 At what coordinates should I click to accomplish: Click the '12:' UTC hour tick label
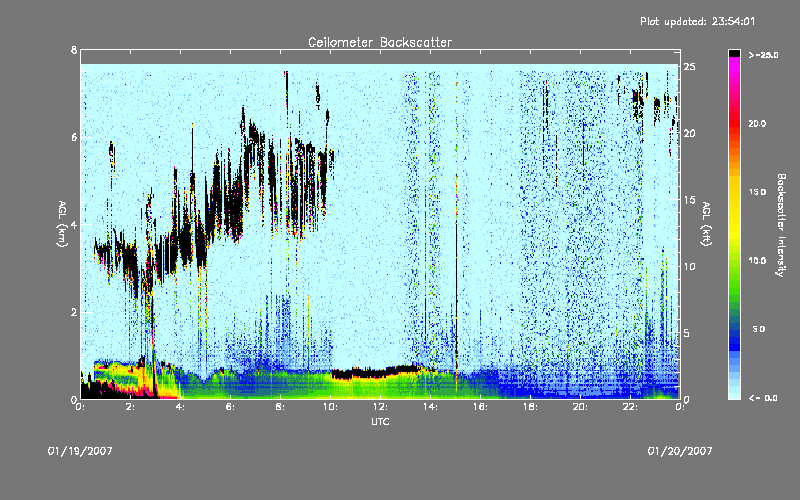380,407
